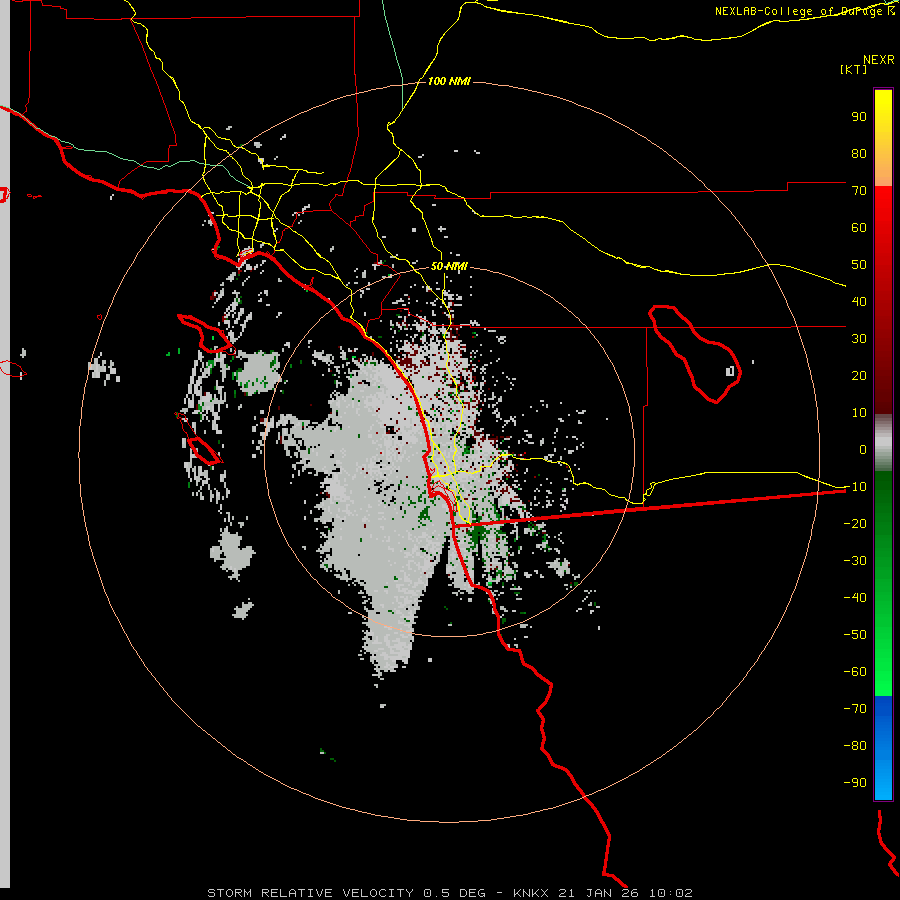Select the -90 value on the velocity scale

coord(855,783)
